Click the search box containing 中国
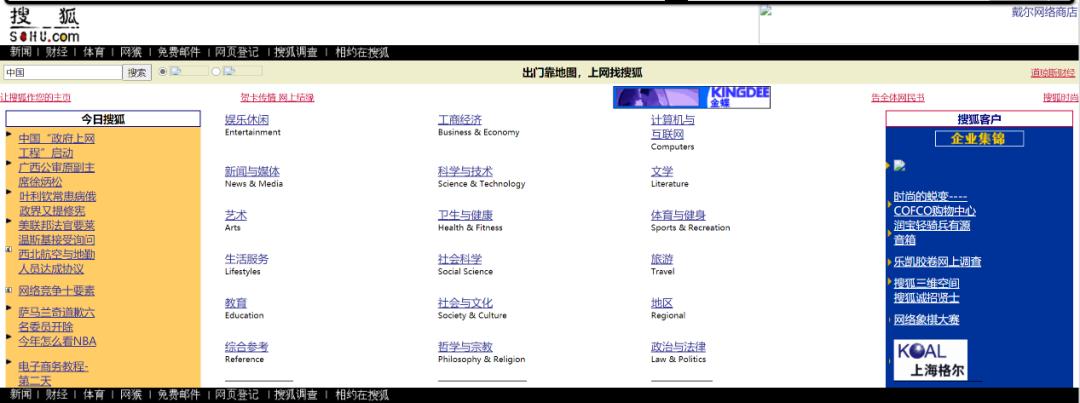Screen dimensions: 1080x403 tap(62, 72)
